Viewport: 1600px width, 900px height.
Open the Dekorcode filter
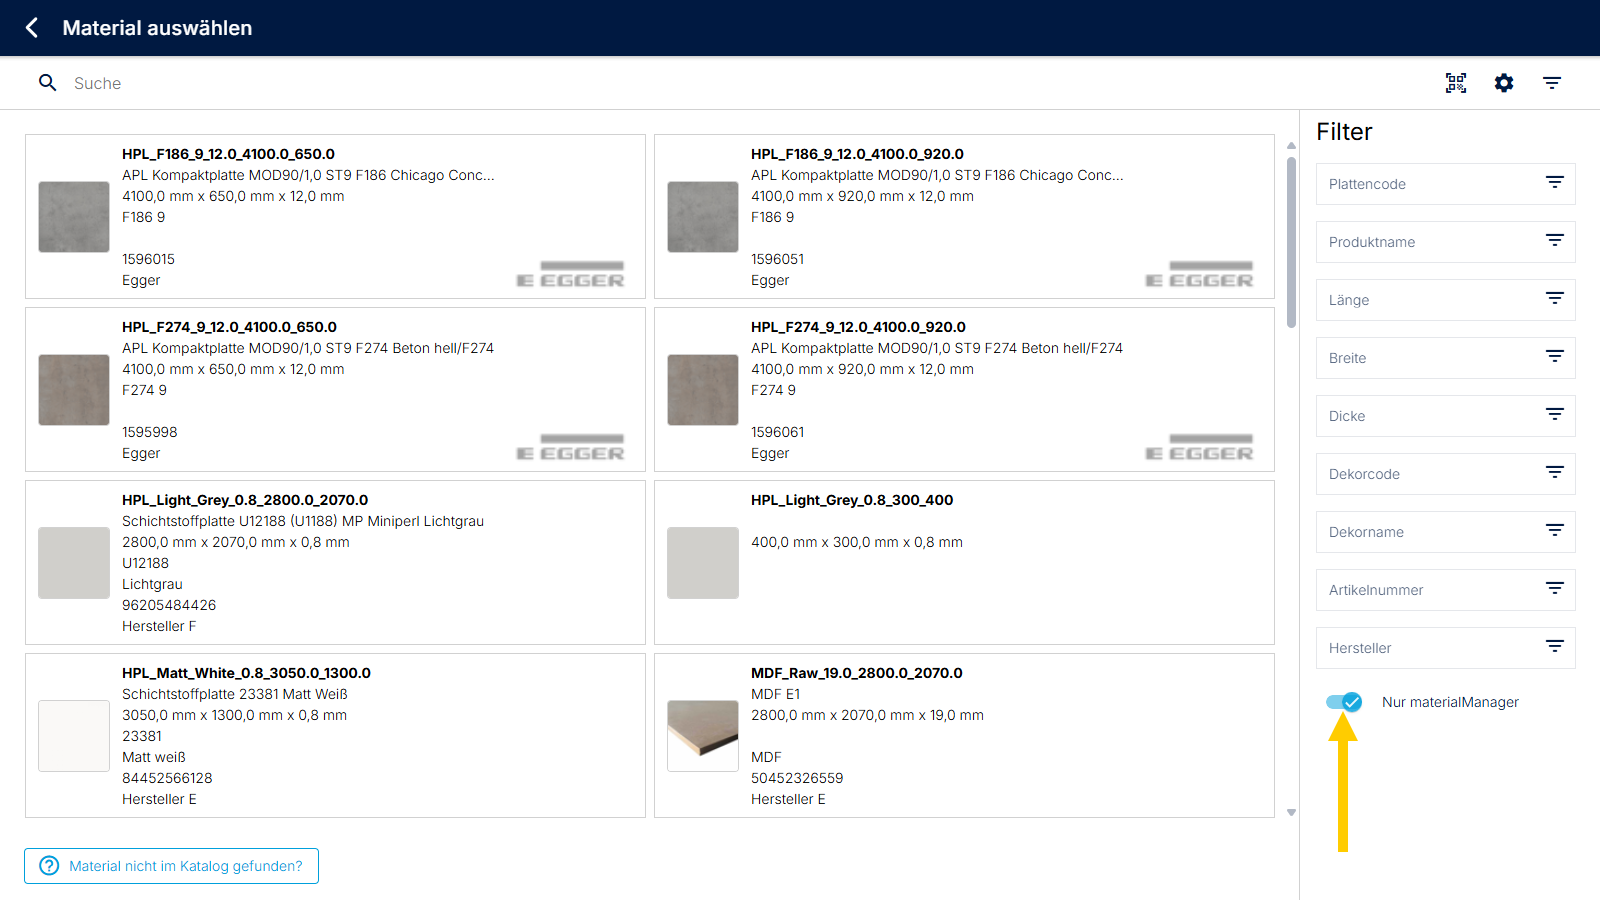click(1446, 474)
